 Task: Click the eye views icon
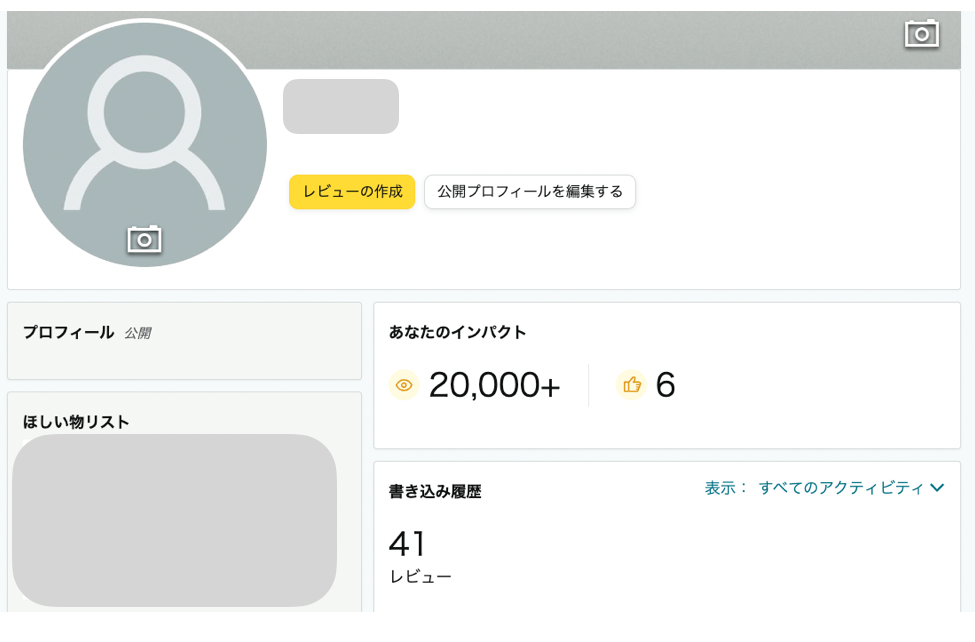[404, 385]
